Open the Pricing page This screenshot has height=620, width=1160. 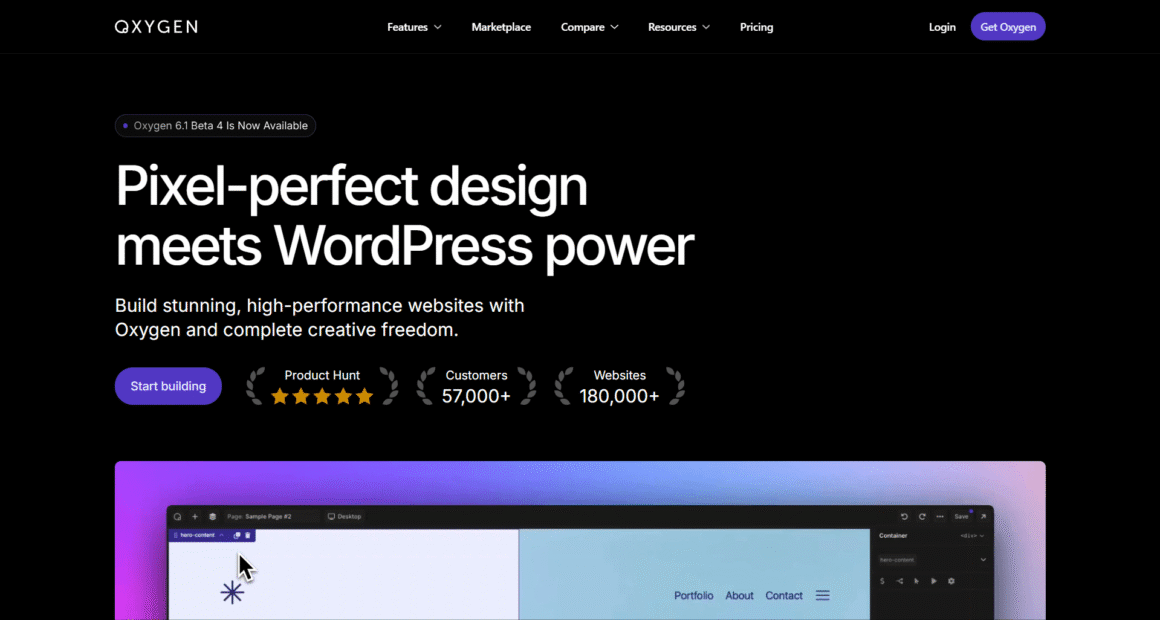coord(756,27)
